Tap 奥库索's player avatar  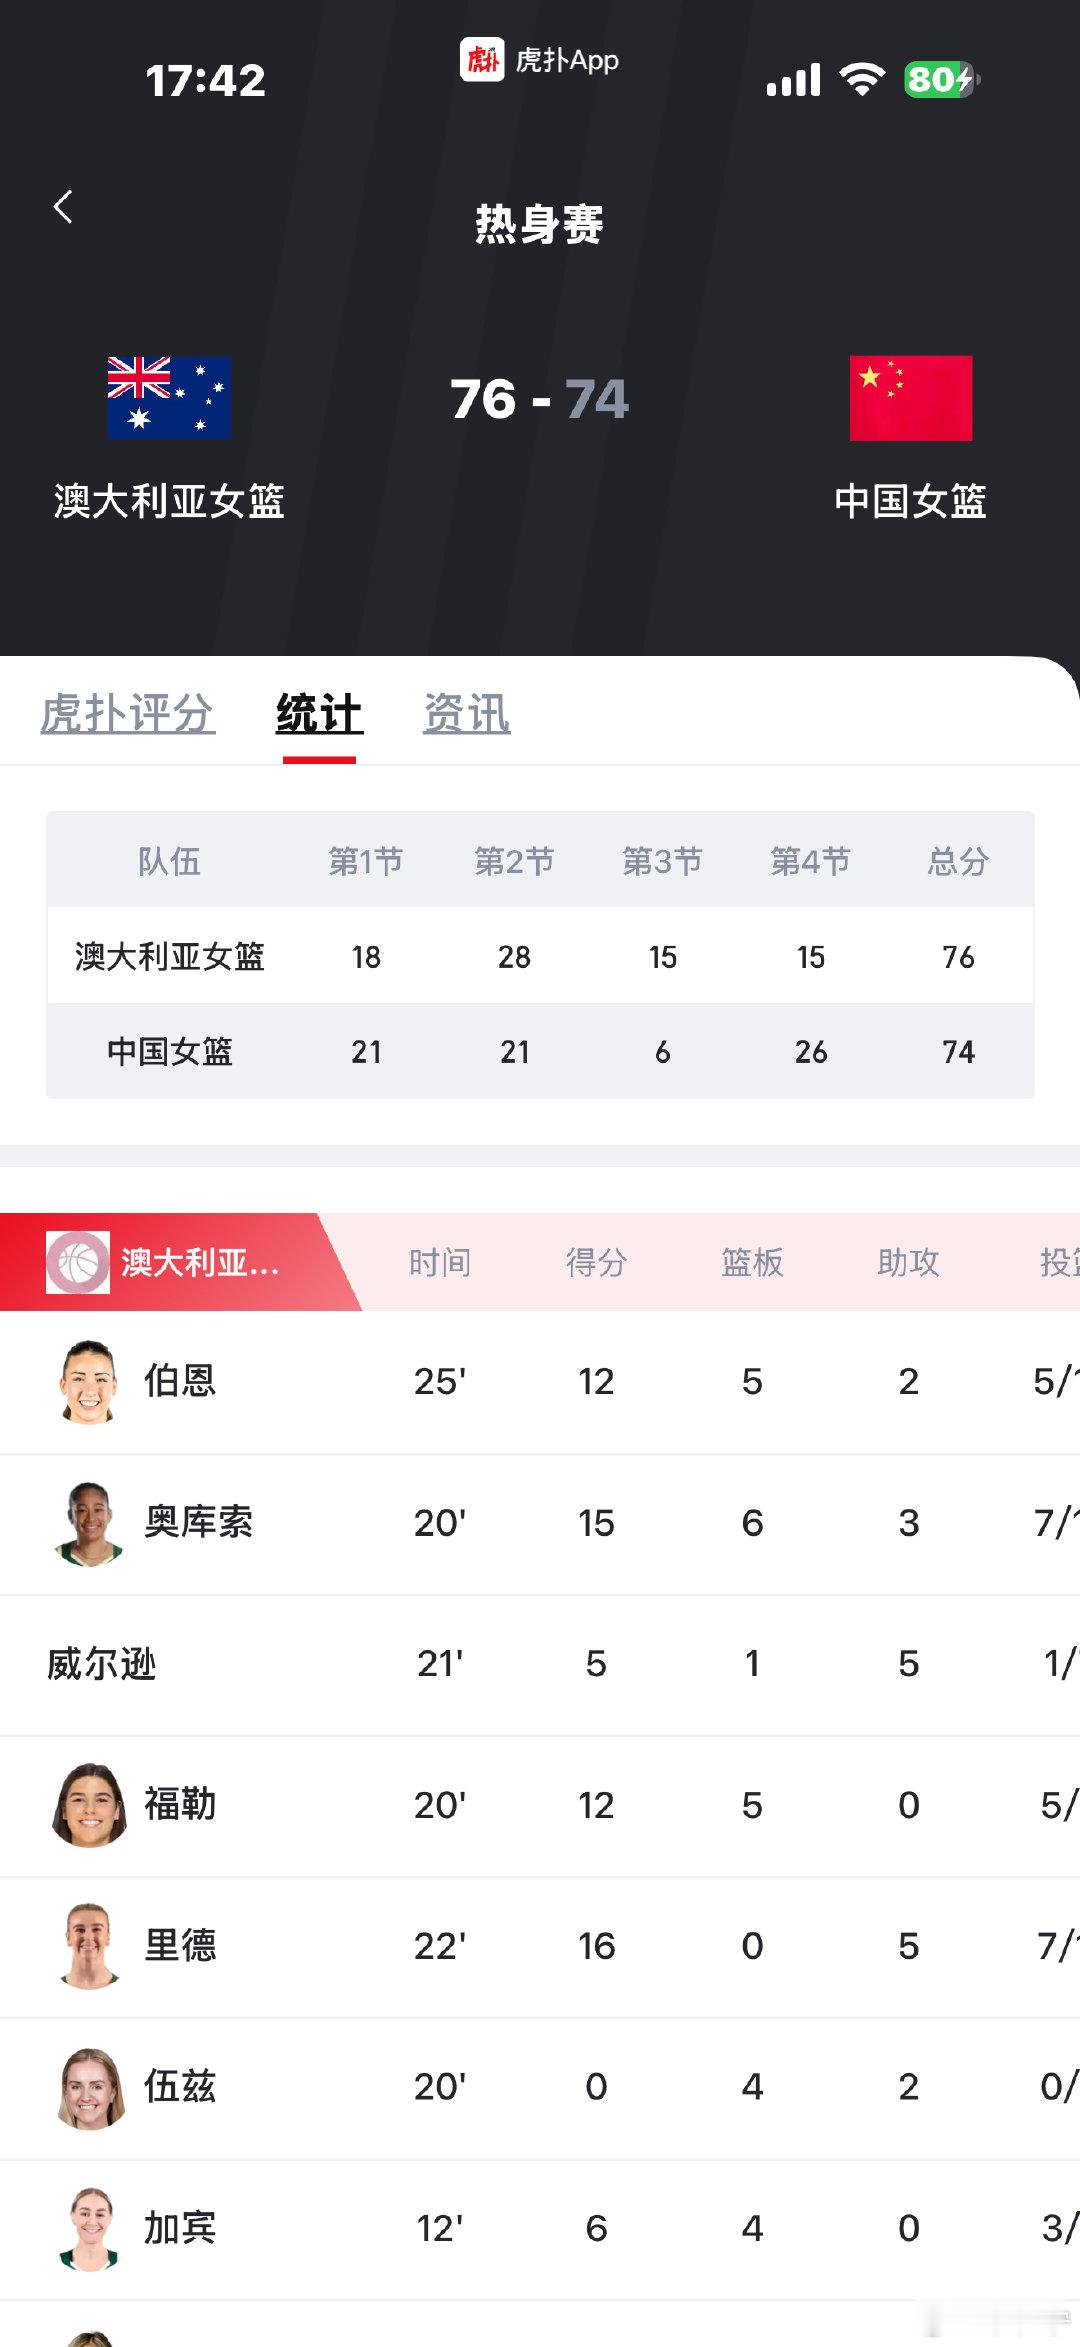[x=88, y=1523]
